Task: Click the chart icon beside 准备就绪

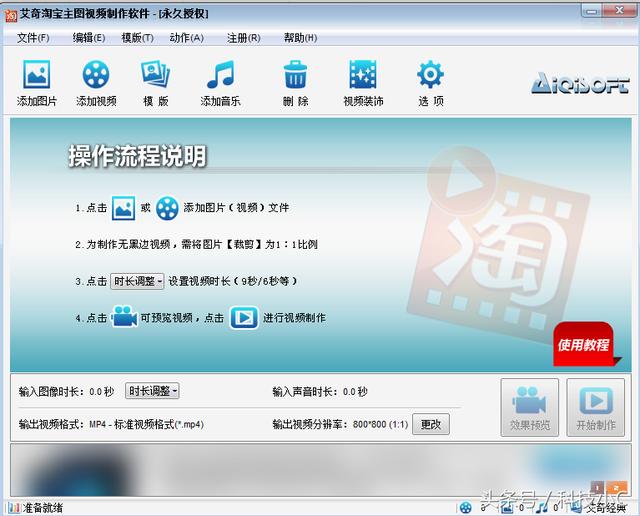Action: [x=14, y=508]
